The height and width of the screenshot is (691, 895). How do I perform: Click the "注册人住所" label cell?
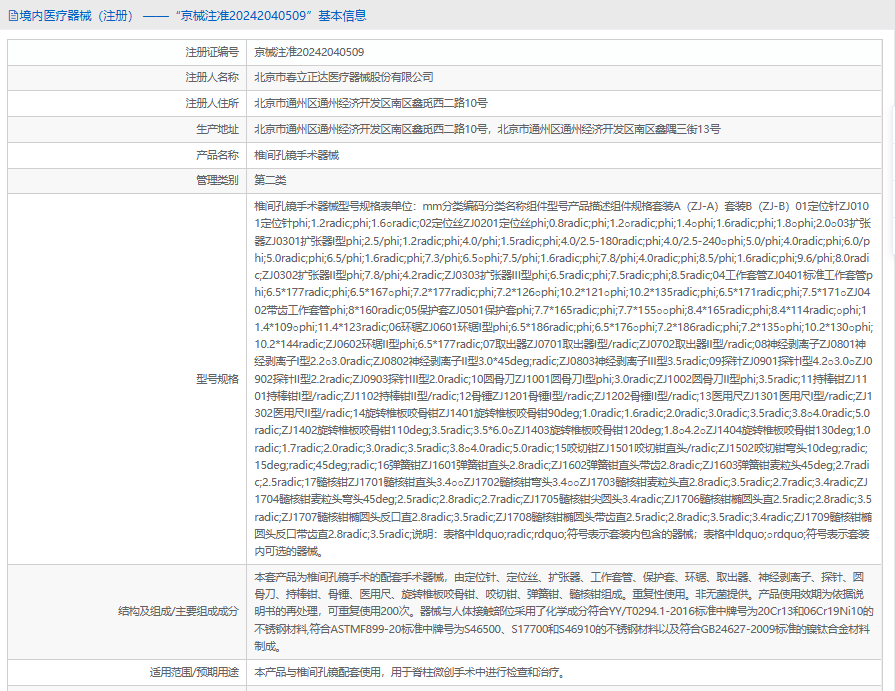pos(127,103)
